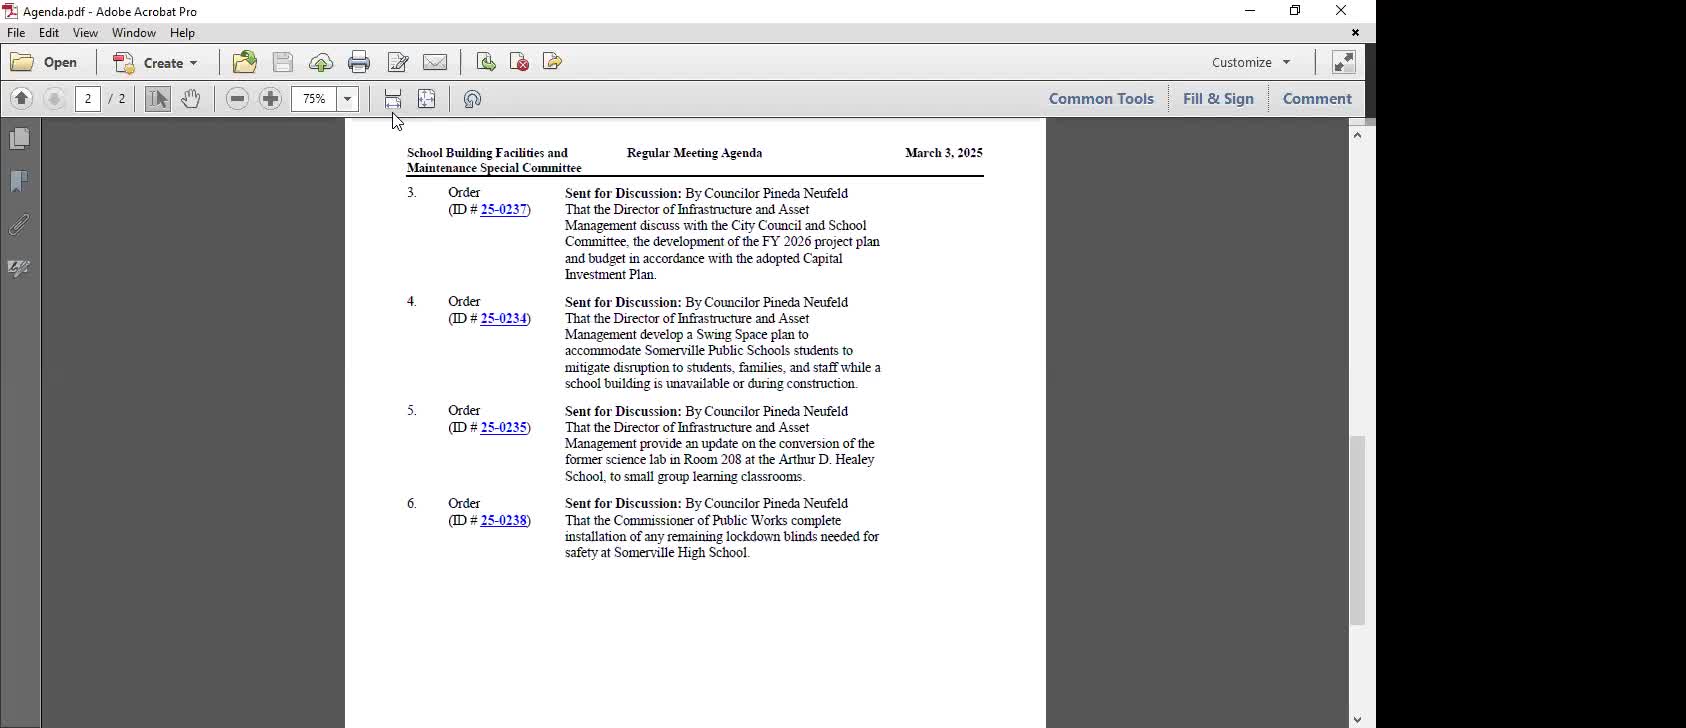1686x728 pixels.
Task: Zoom out with minus button
Action: pos(237,98)
